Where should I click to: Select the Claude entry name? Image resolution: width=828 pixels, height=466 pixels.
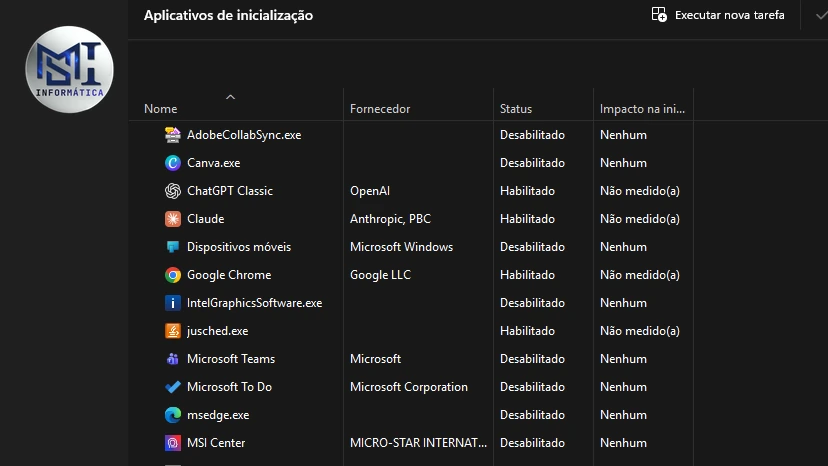[x=205, y=219]
